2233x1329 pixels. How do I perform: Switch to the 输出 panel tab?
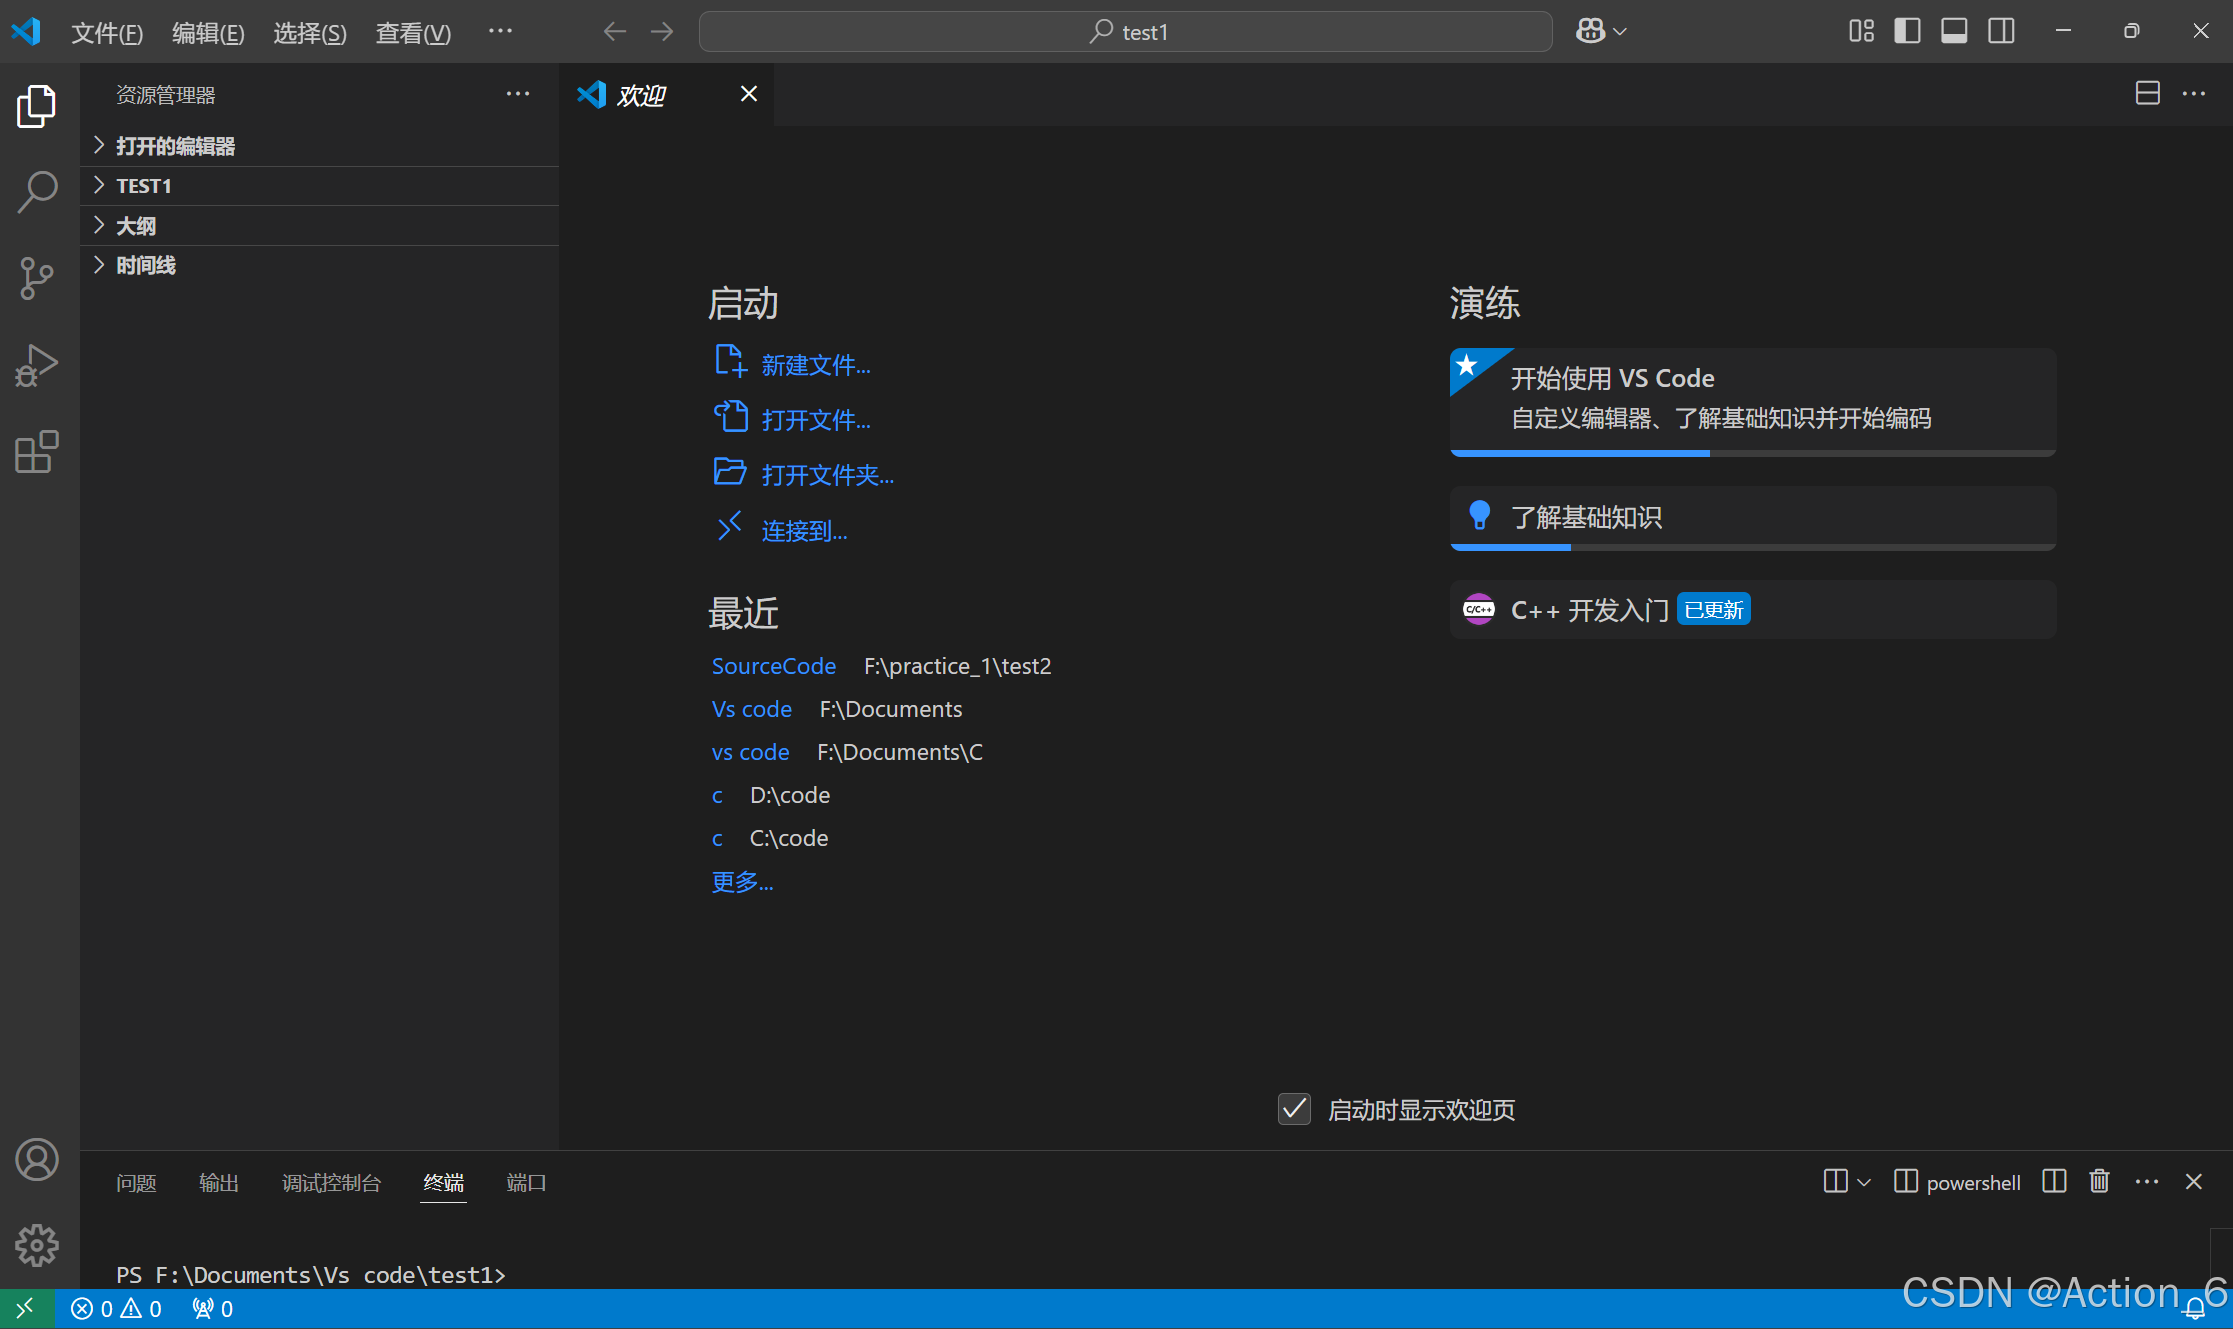point(218,1183)
